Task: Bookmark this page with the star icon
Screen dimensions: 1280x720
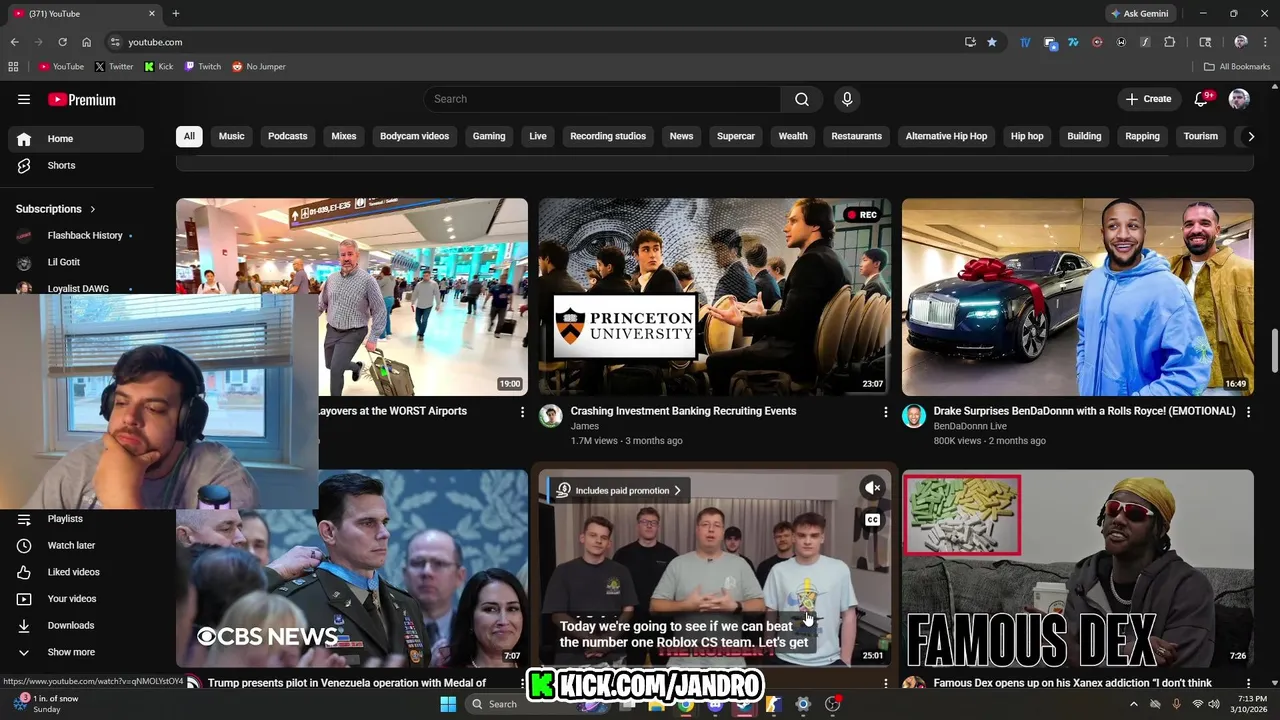Action: coord(992,42)
